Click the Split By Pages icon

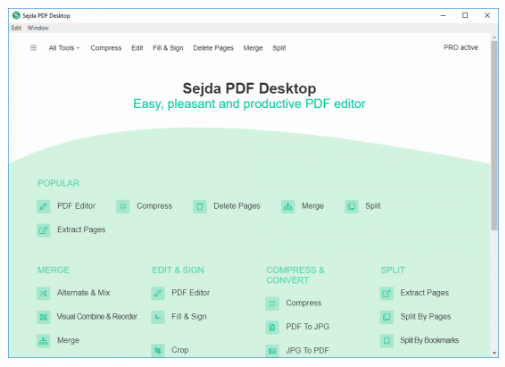coord(387,317)
